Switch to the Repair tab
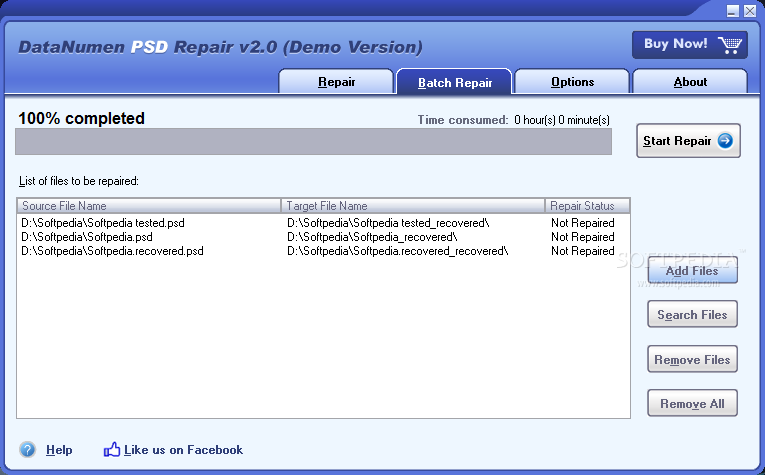Screen dimensions: 765x475 (x=336, y=81)
